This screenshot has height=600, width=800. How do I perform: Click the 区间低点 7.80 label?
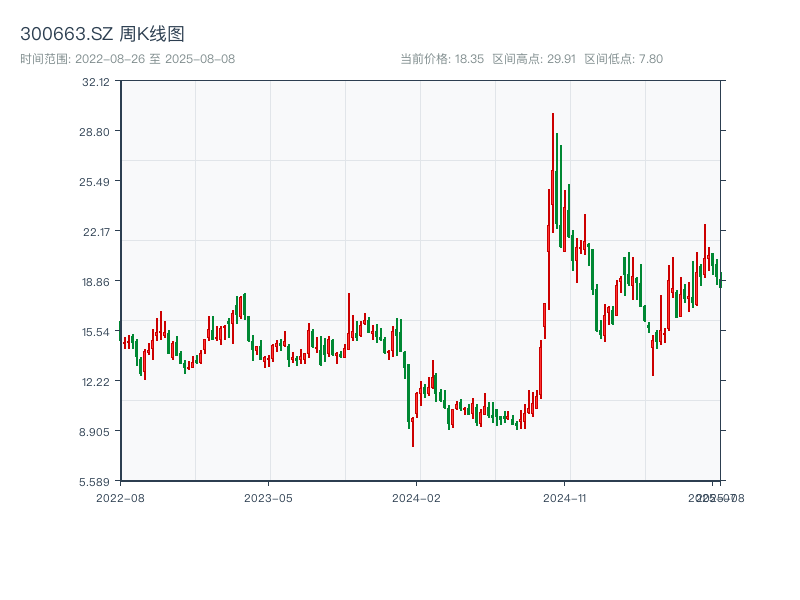point(623,59)
